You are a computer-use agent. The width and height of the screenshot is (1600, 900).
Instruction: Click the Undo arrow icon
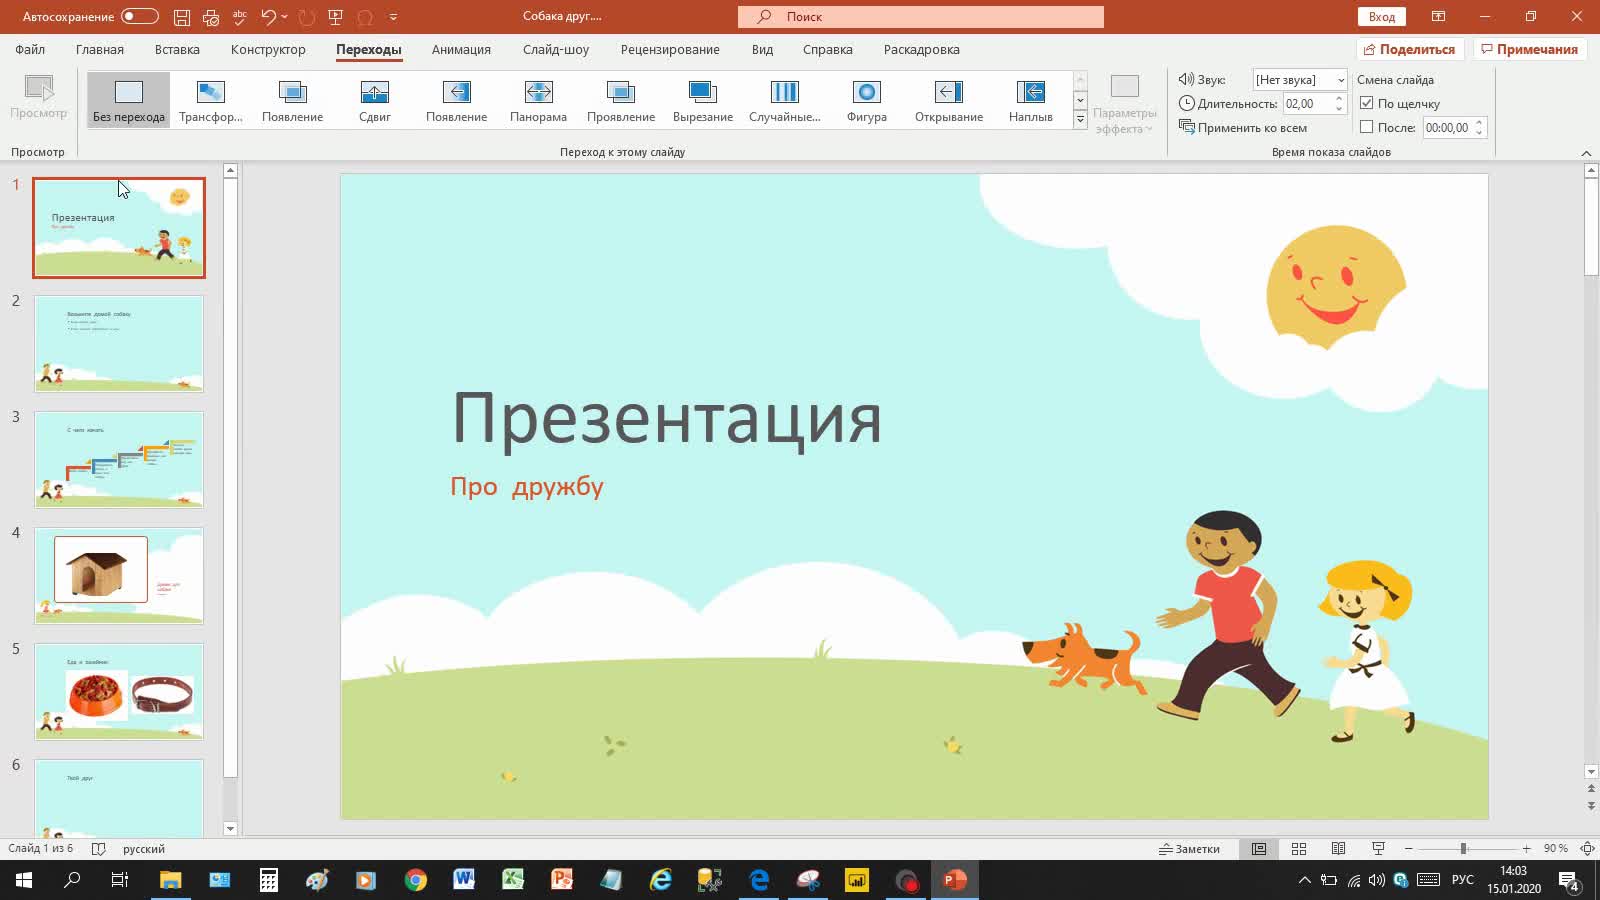268,17
